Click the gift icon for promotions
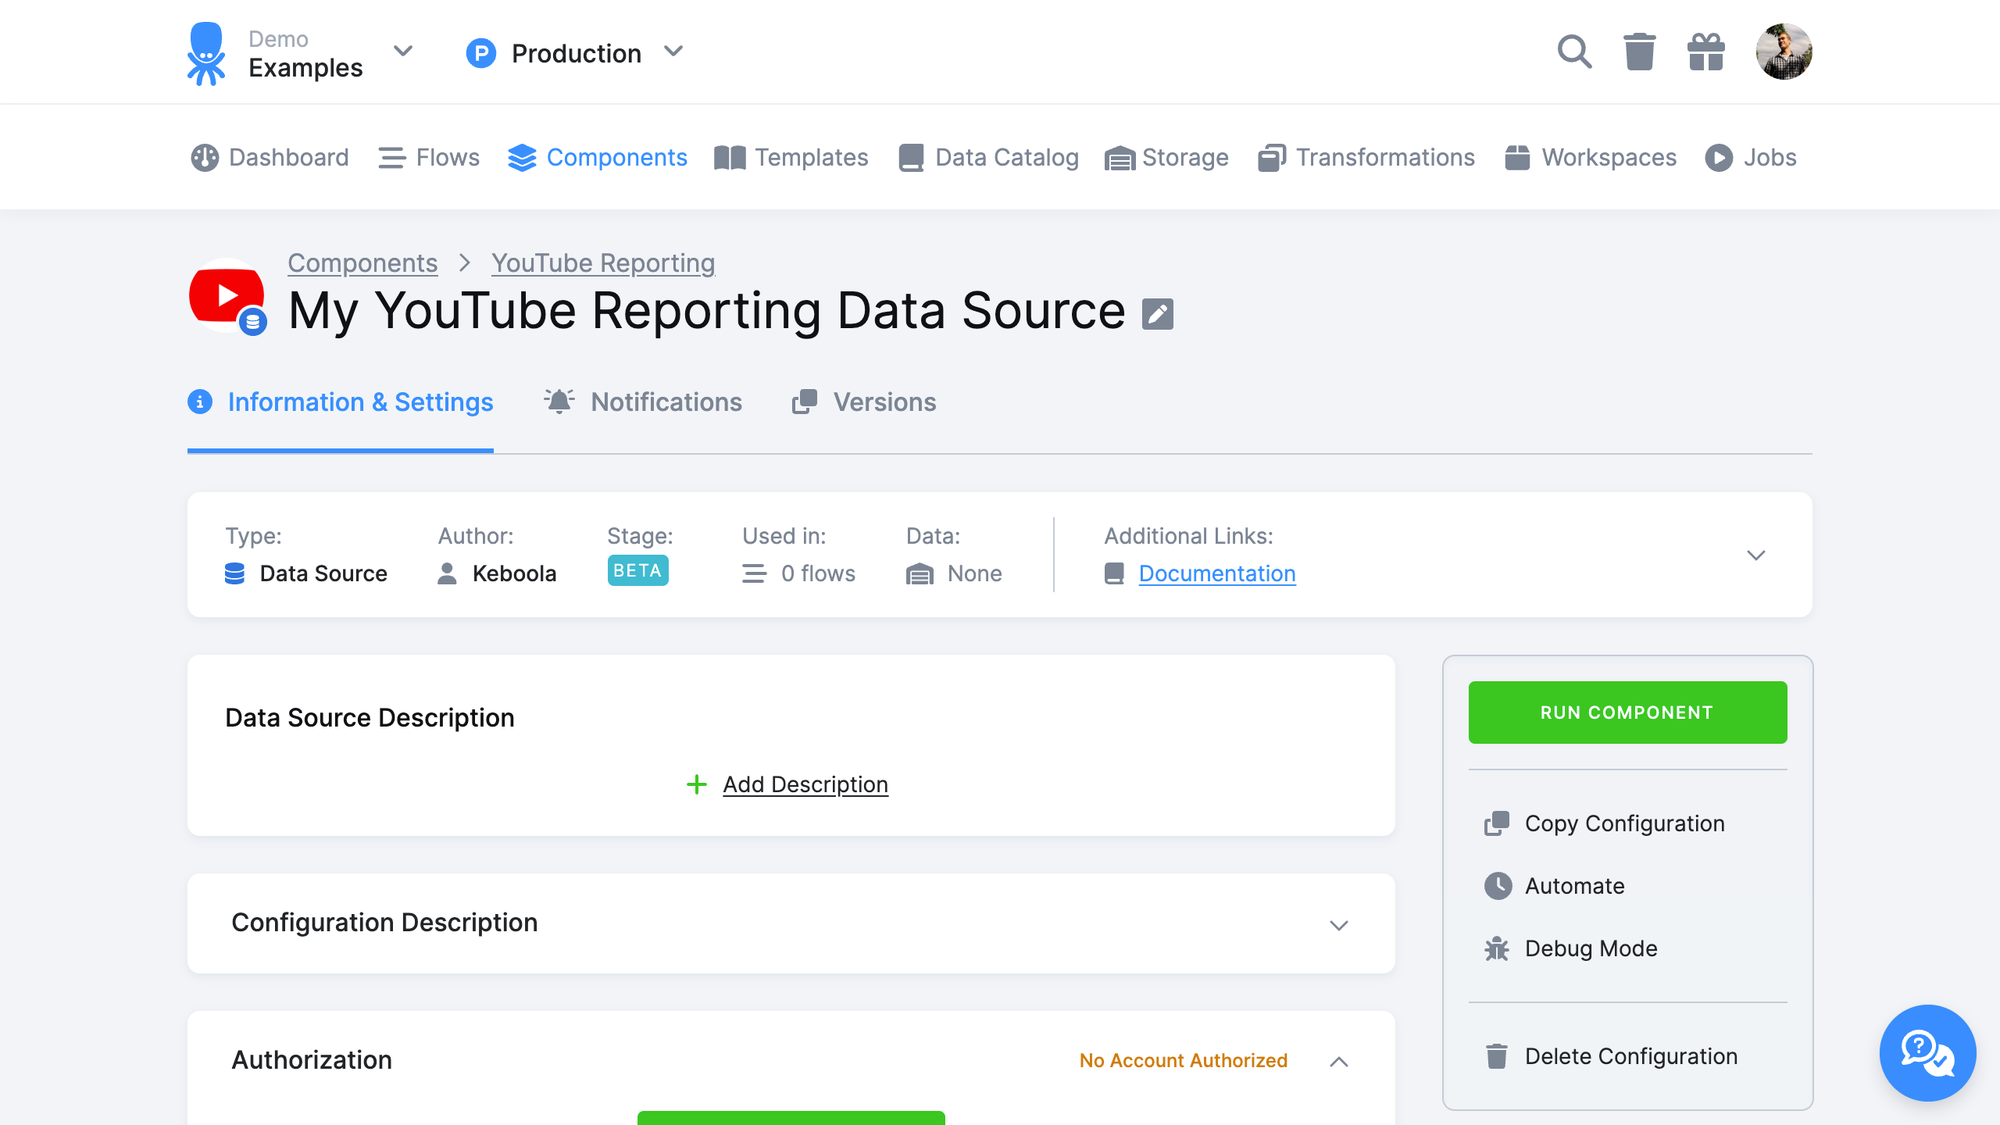This screenshot has width=2000, height=1125. (1706, 51)
